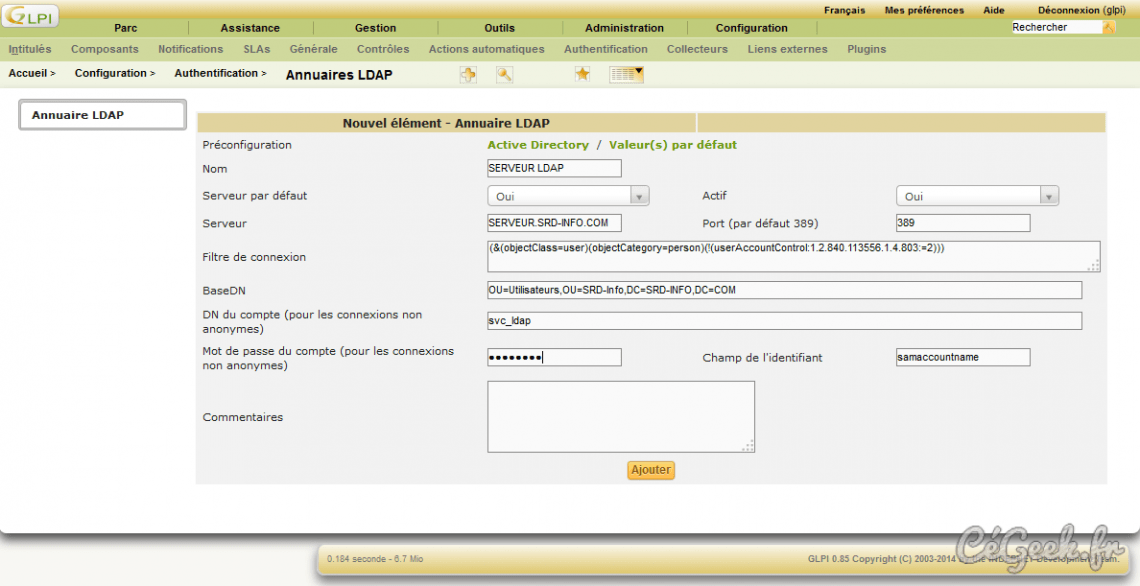The width and height of the screenshot is (1140, 586).
Task: Select the add new item plus icon
Action: tap(467, 74)
